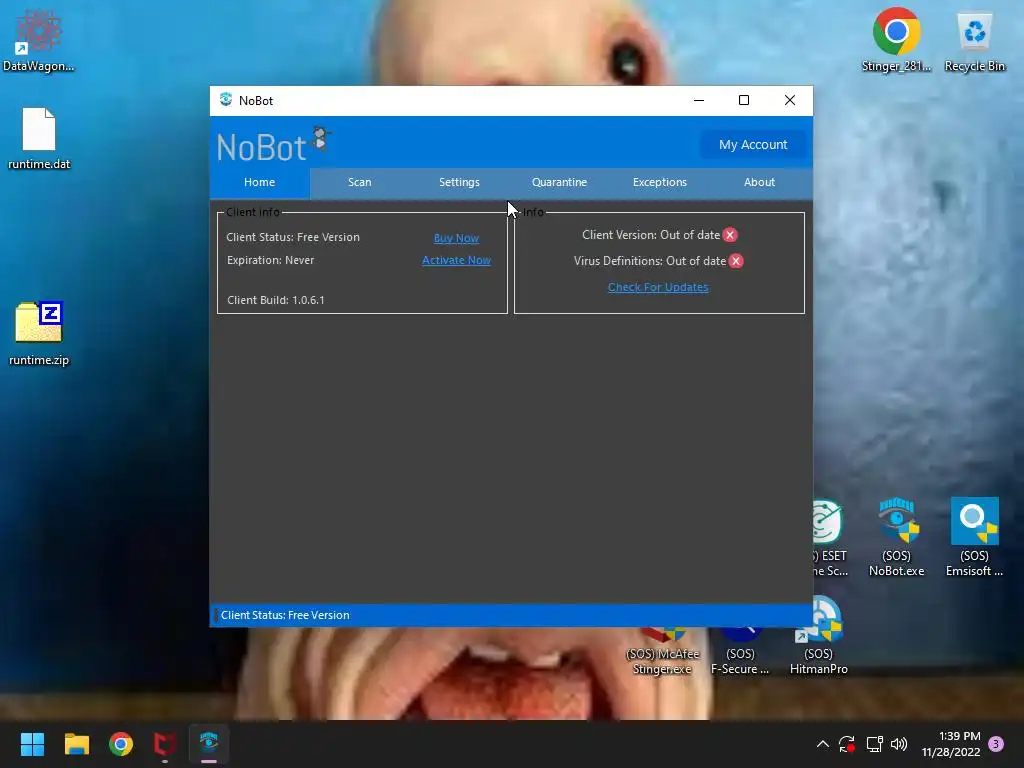This screenshot has width=1024, height=768.
Task: Open the Quarantine tab
Action: [x=559, y=182]
